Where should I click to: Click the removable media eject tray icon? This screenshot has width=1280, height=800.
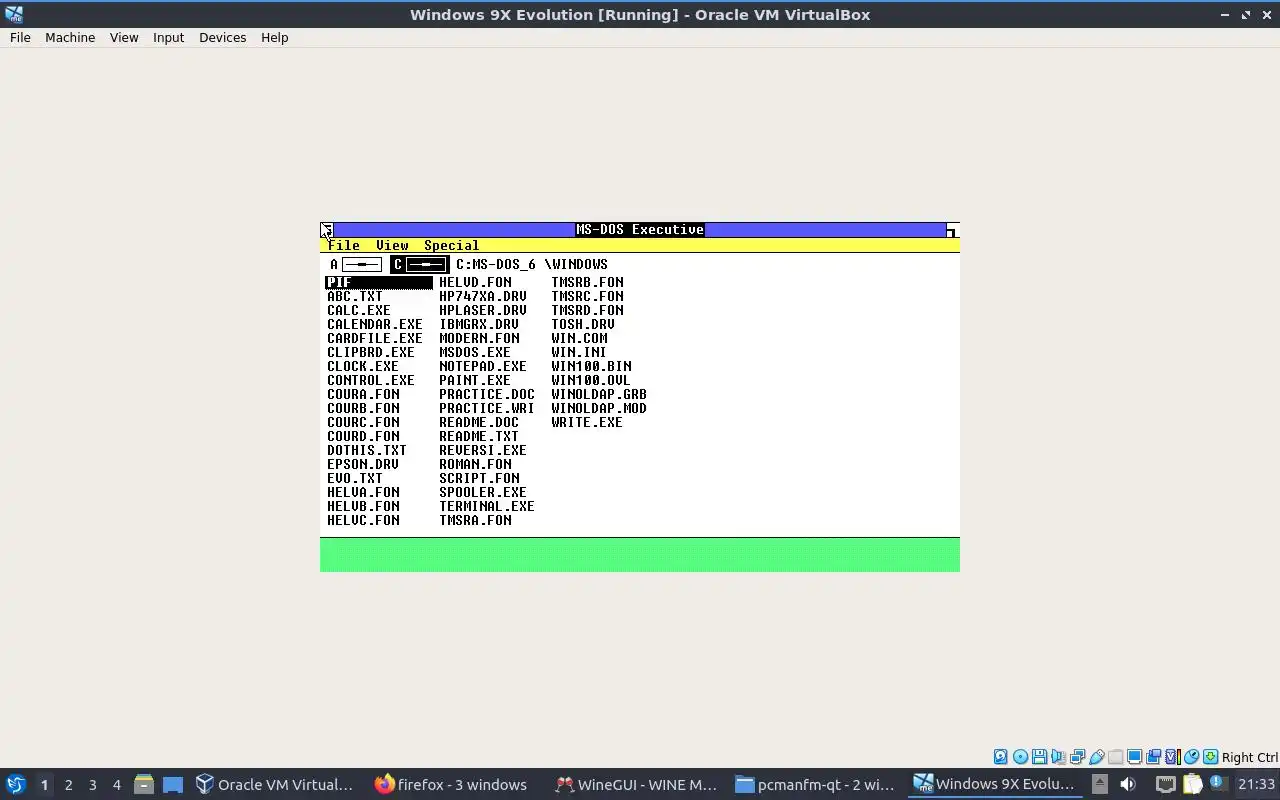(1099, 784)
